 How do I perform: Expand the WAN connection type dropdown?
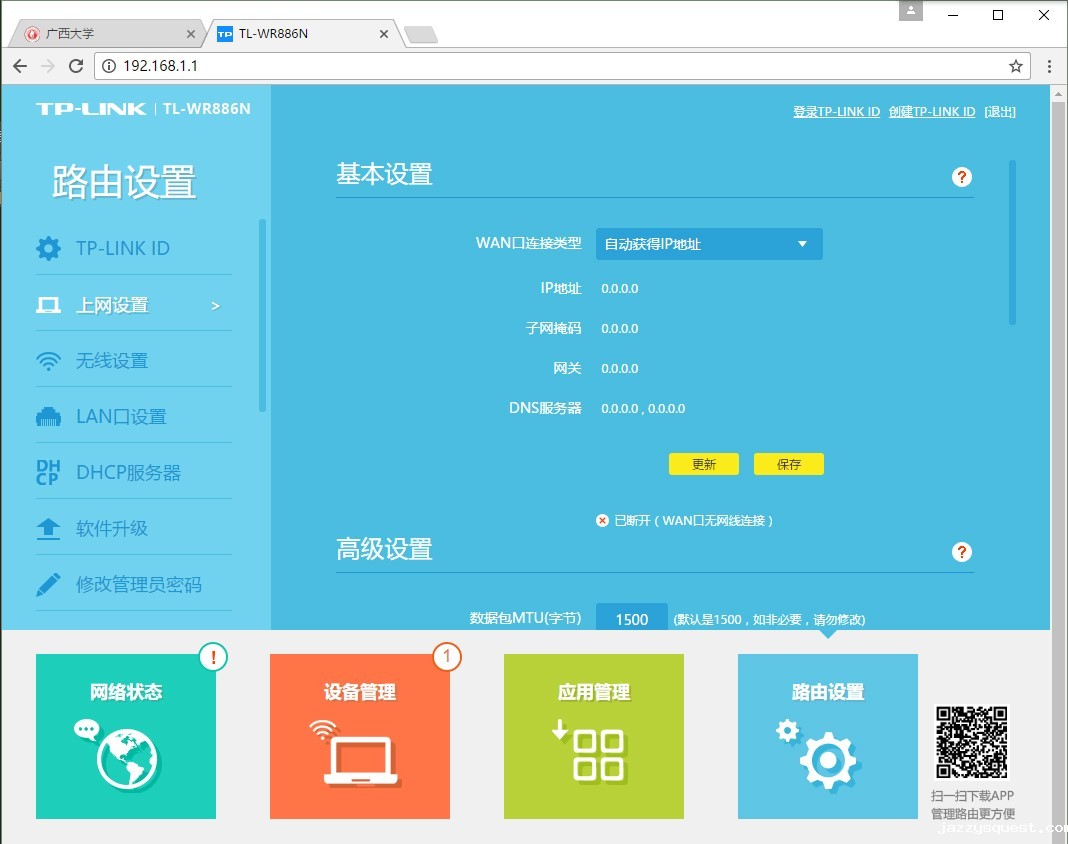(709, 244)
